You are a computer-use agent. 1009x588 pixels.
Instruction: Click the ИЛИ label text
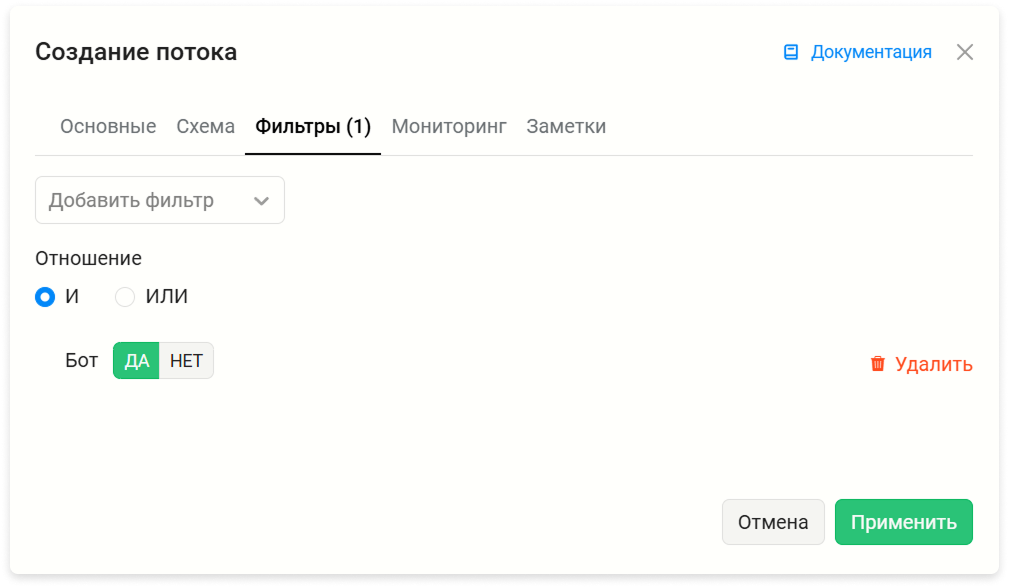click(167, 297)
